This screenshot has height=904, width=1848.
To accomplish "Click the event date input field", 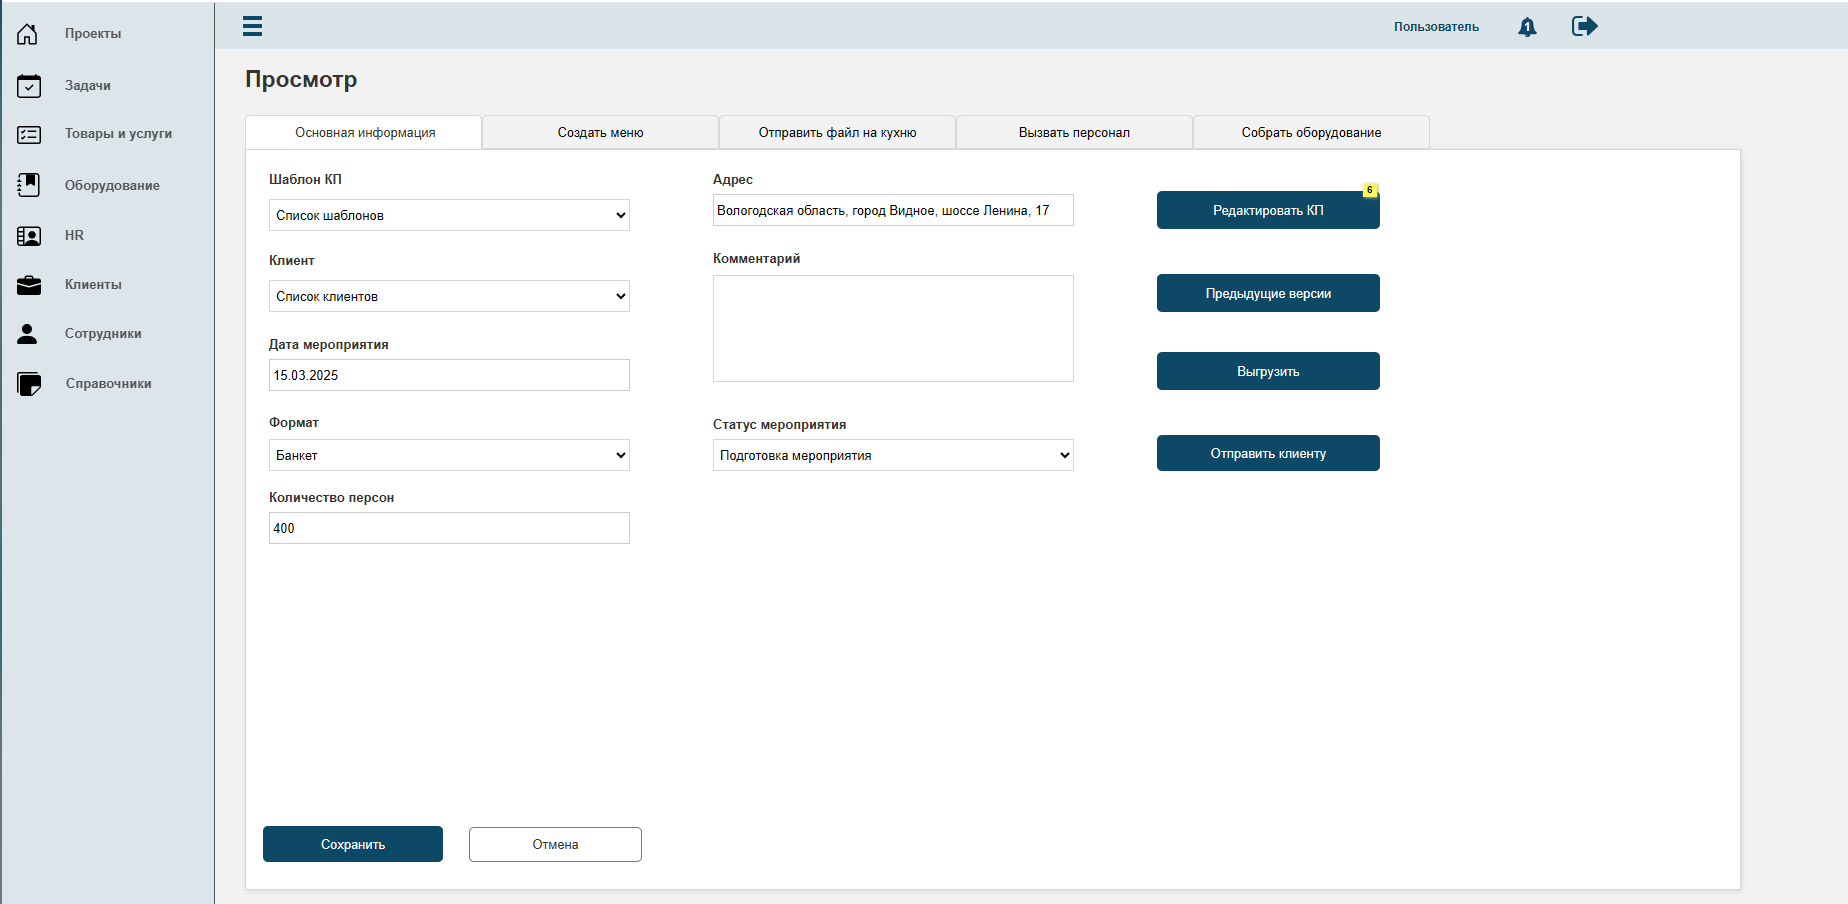I will [x=449, y=375].
